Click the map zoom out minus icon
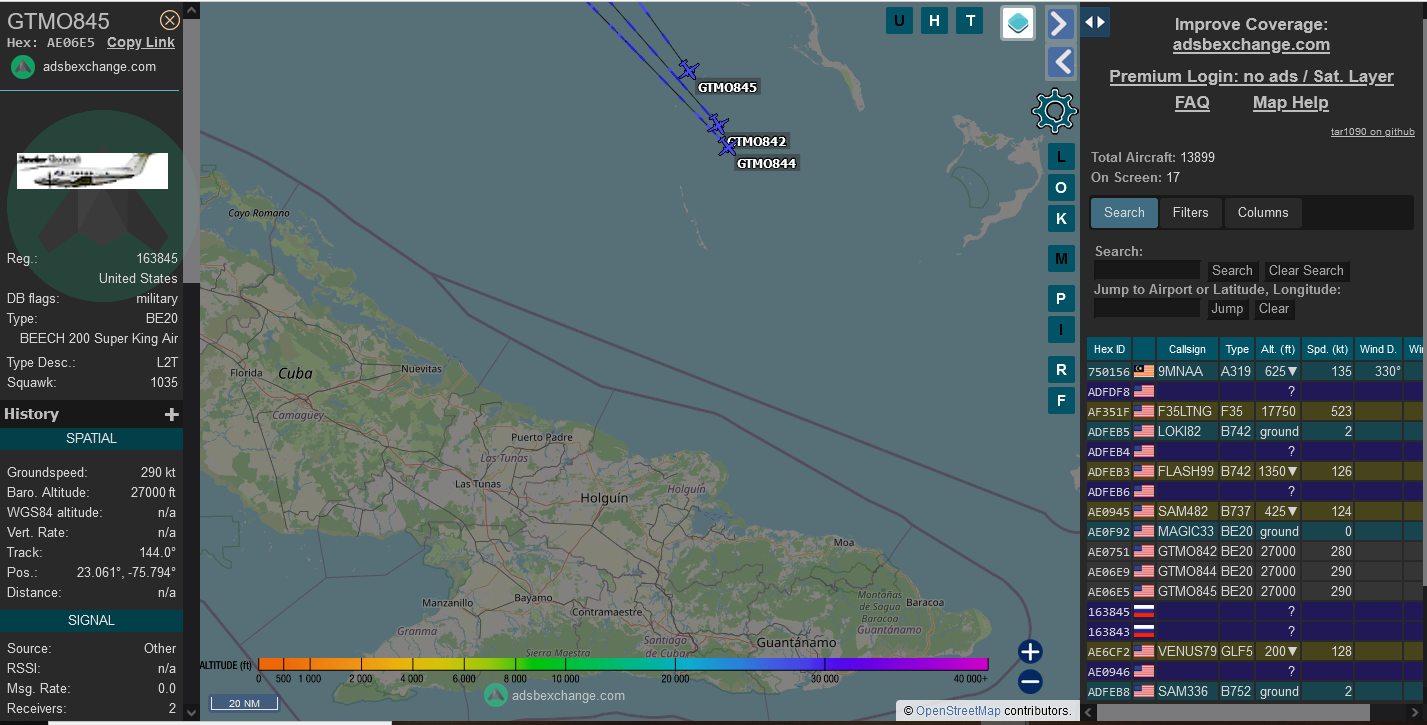Screen dimensions: 1427x725 click(1030, 682)
